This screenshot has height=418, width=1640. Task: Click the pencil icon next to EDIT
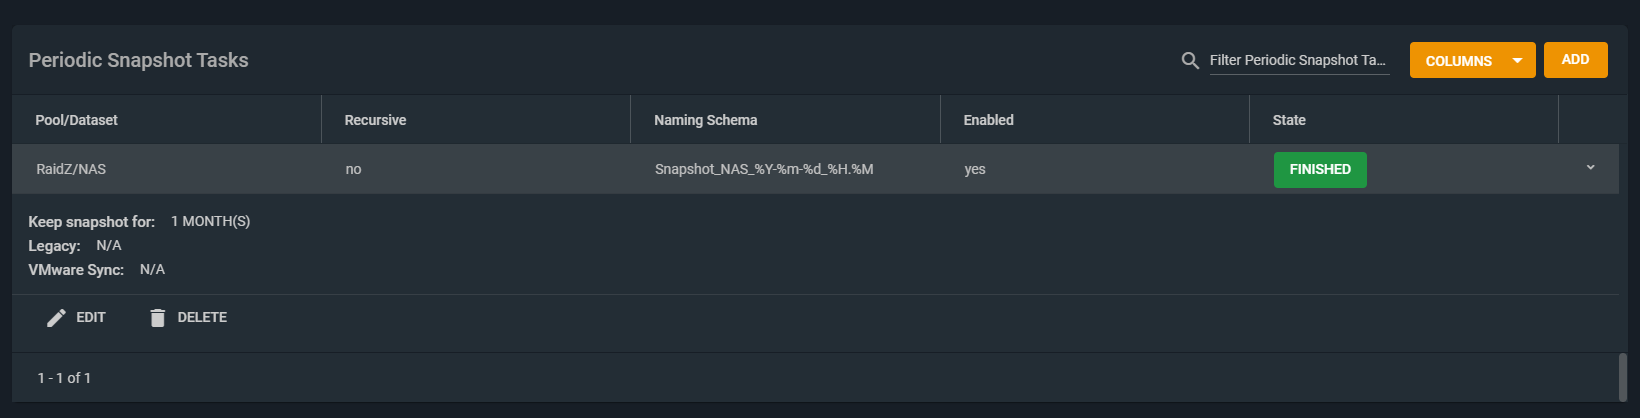point(56,318)
